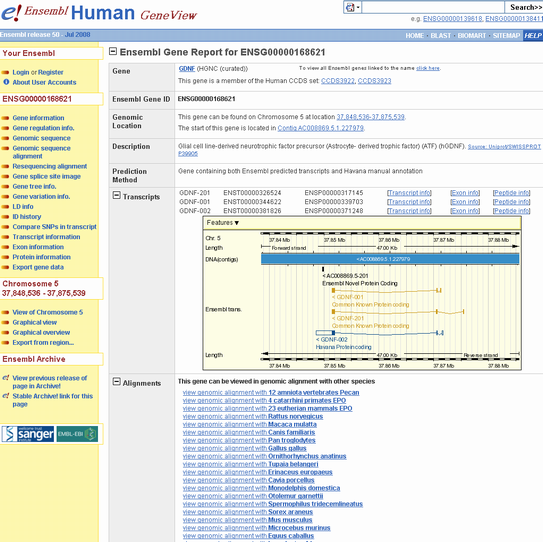Screen dimensions: 543x542
Task: Collapse the Alignments section
Action: coord(117,382)
